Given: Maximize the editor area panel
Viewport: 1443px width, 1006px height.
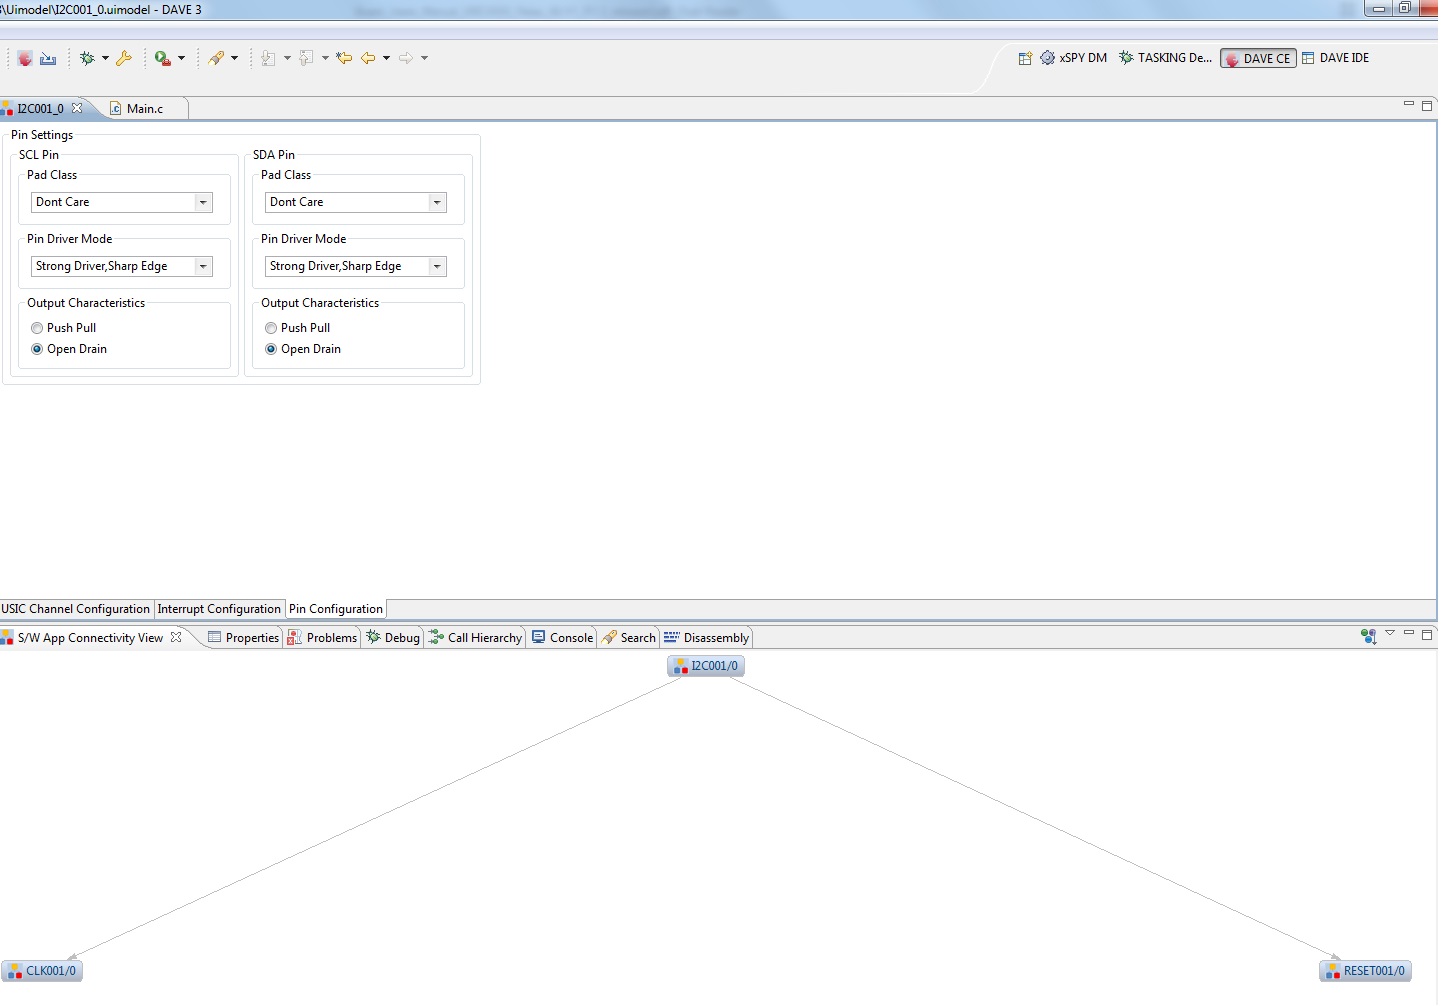Looking at the screenshot, I should pos(1427,105).
